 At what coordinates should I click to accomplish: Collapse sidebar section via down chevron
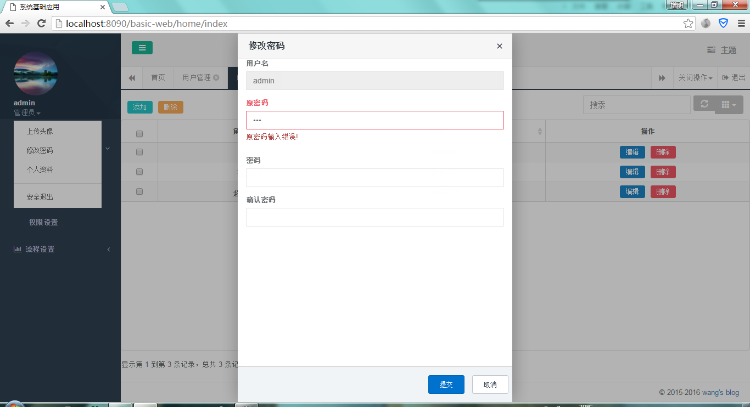point(108,149)
